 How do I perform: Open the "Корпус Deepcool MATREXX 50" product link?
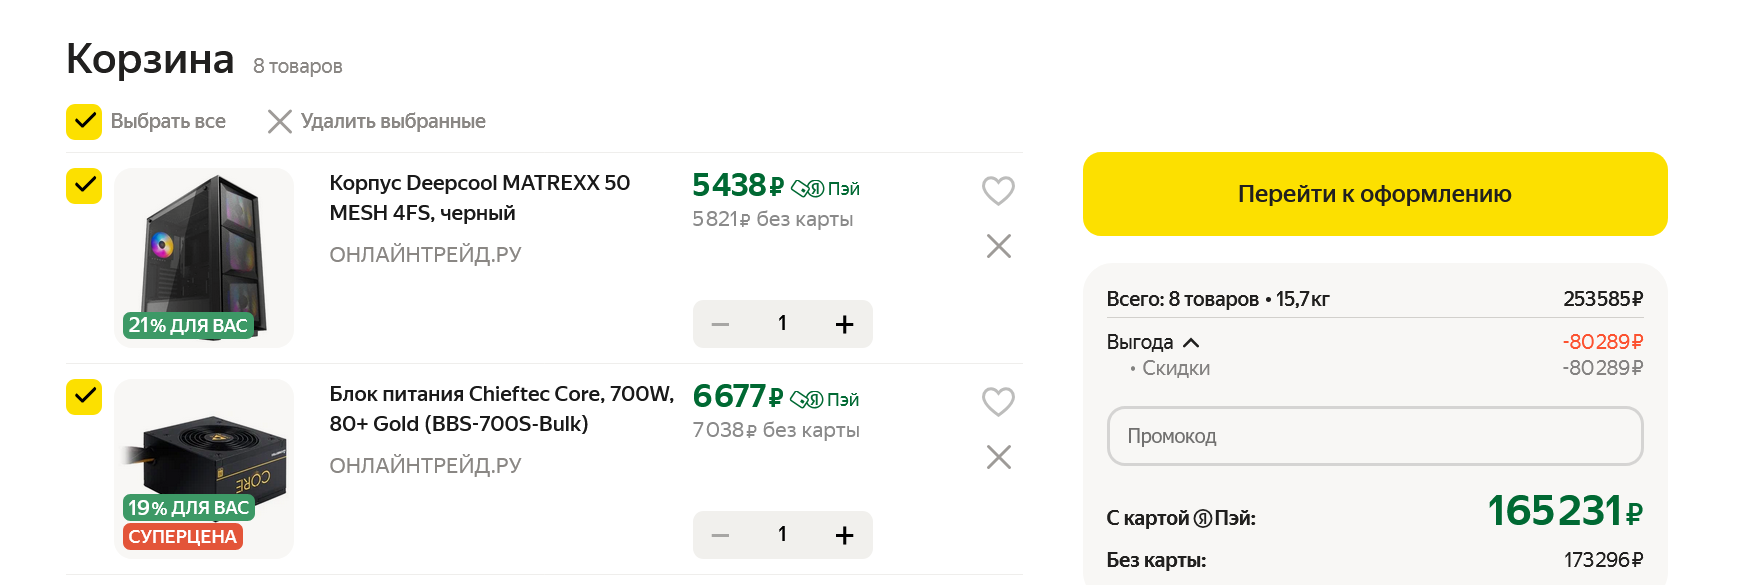click(x=479, y=198)
